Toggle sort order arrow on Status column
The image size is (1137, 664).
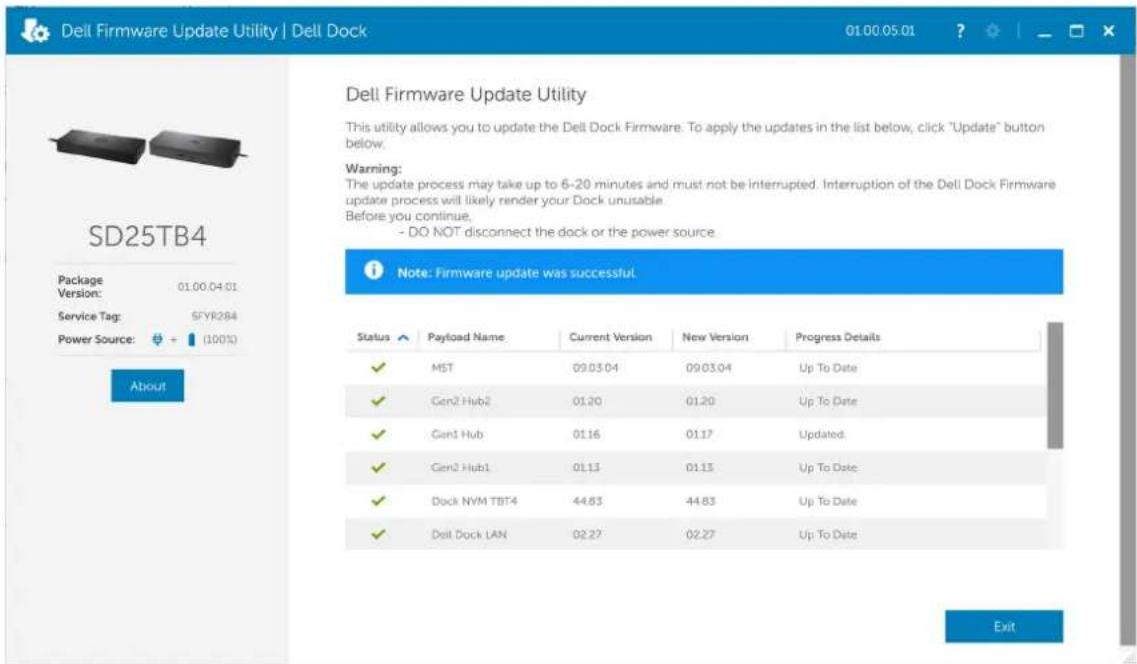coord(404,337)
